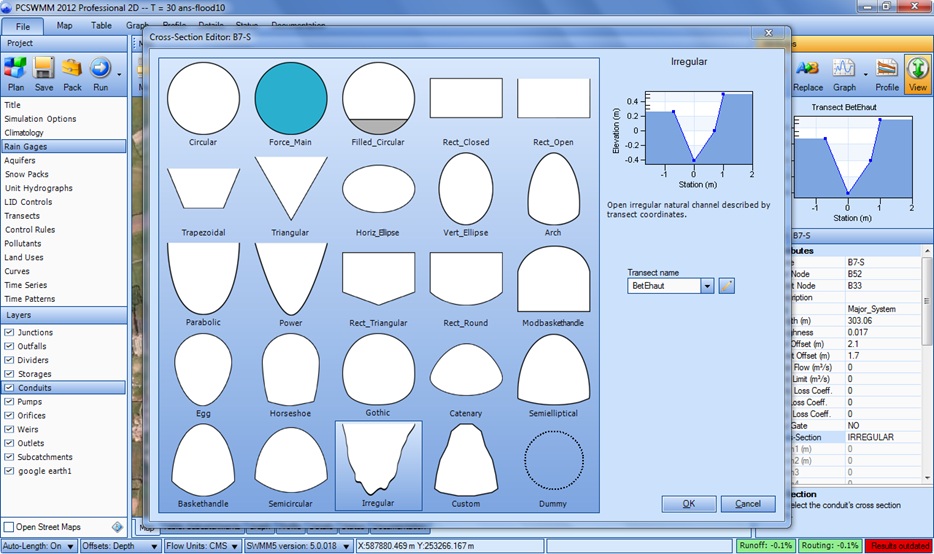This screenshot has height=554, width=934.
Task: Select the Irregular cross-section
Action: pos(378,466)
